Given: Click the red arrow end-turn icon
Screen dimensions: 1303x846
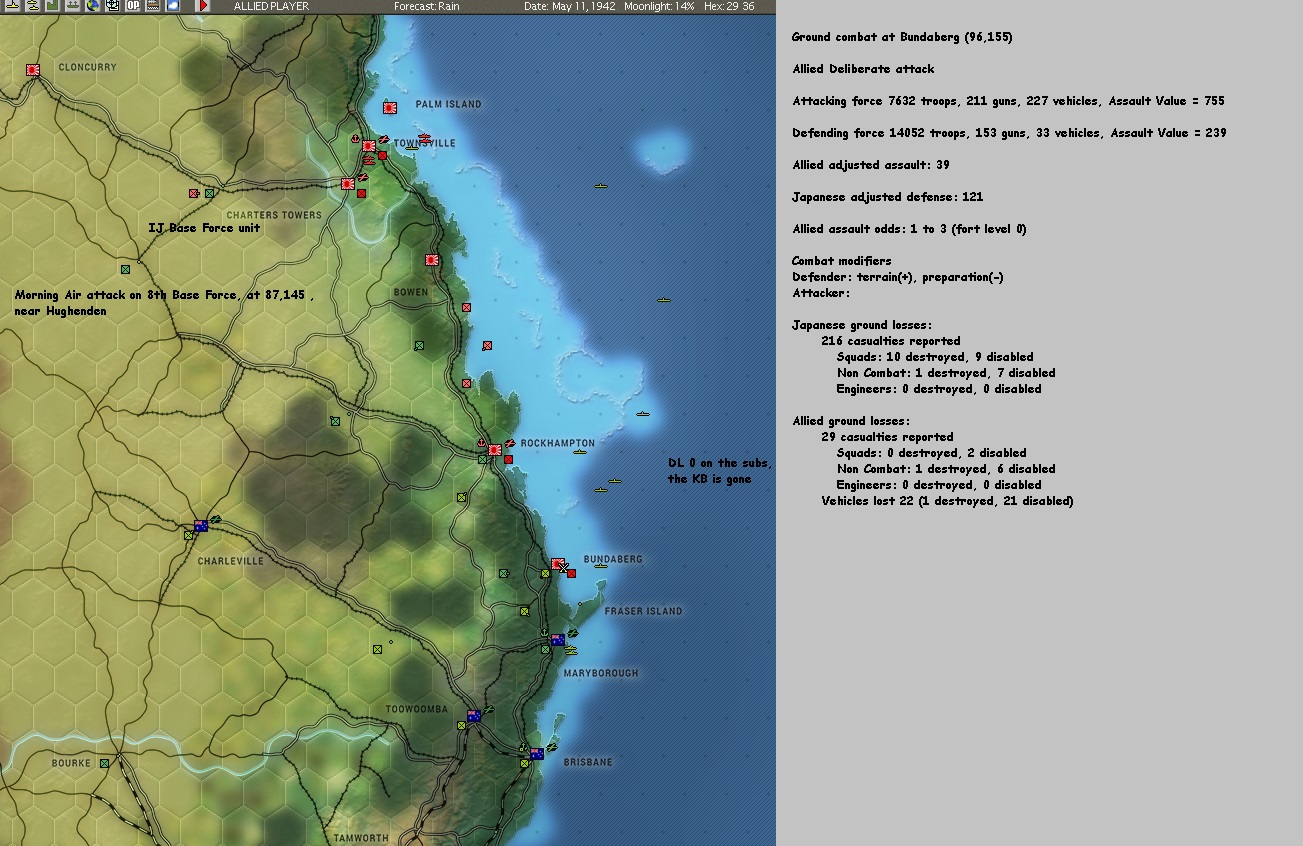Looking at the screenshot, I should point(203,6).
